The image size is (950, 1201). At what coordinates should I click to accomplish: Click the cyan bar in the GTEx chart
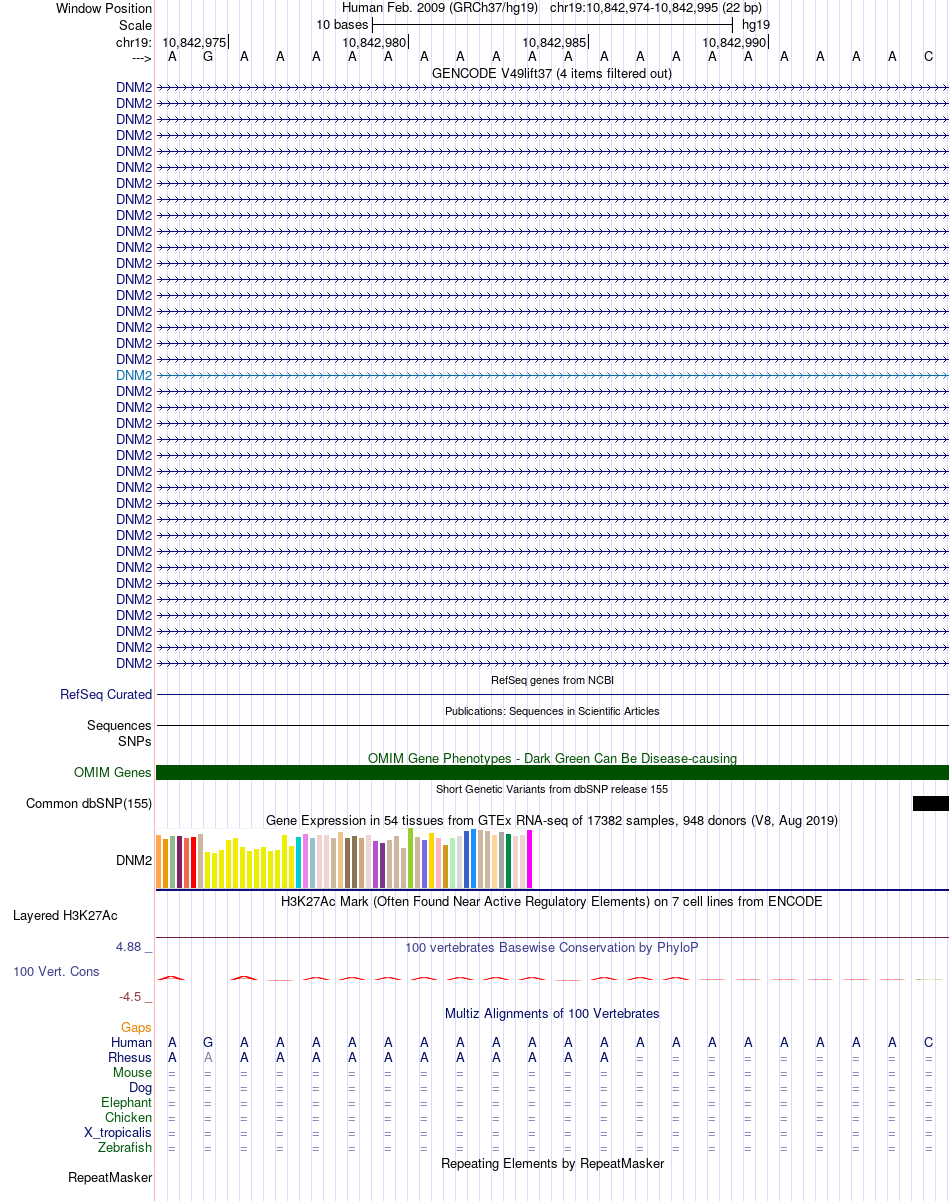[x=299, y=863]
